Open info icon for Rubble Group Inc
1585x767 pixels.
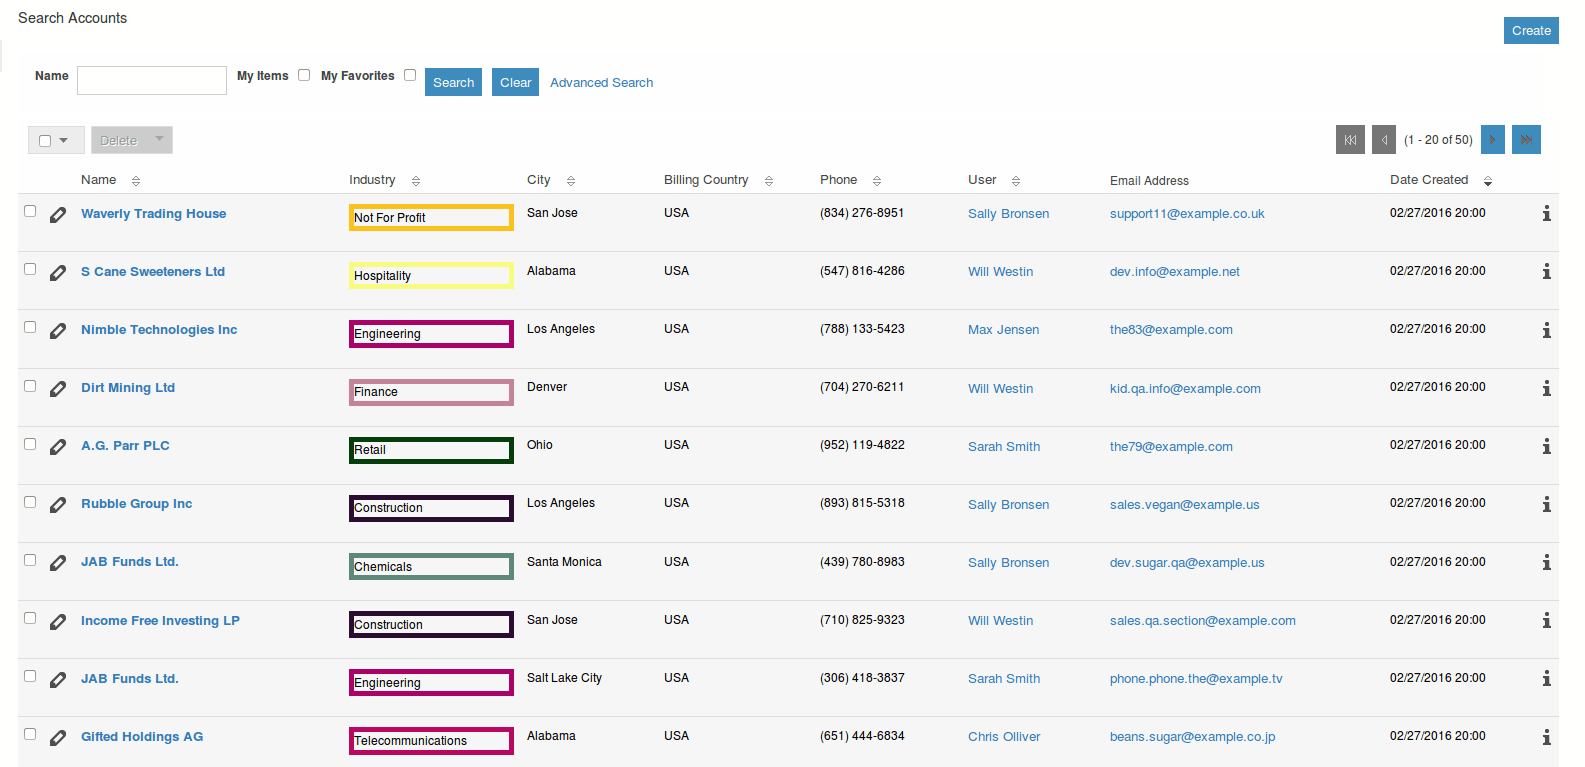1546,504
